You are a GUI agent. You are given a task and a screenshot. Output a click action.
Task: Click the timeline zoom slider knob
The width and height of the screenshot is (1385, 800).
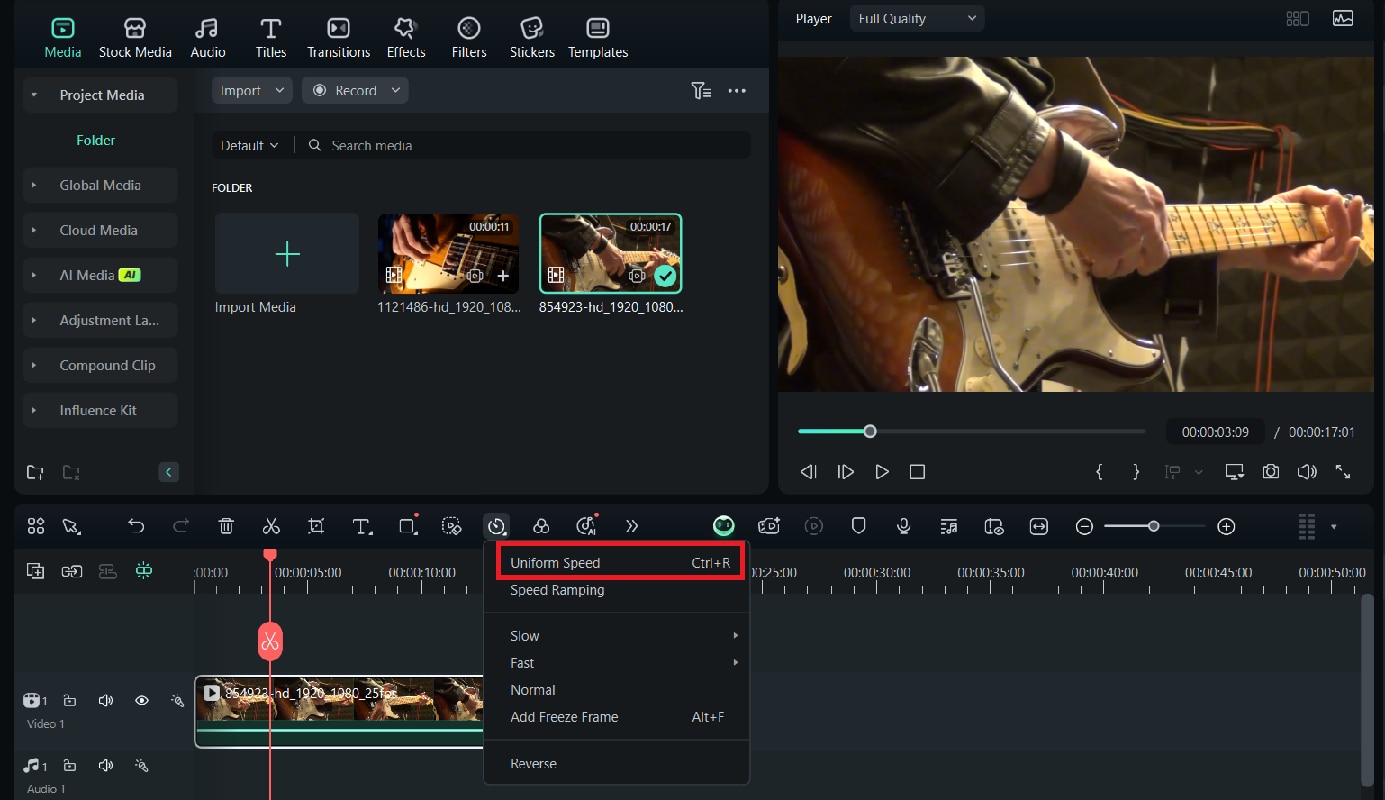pos(1154,526)
